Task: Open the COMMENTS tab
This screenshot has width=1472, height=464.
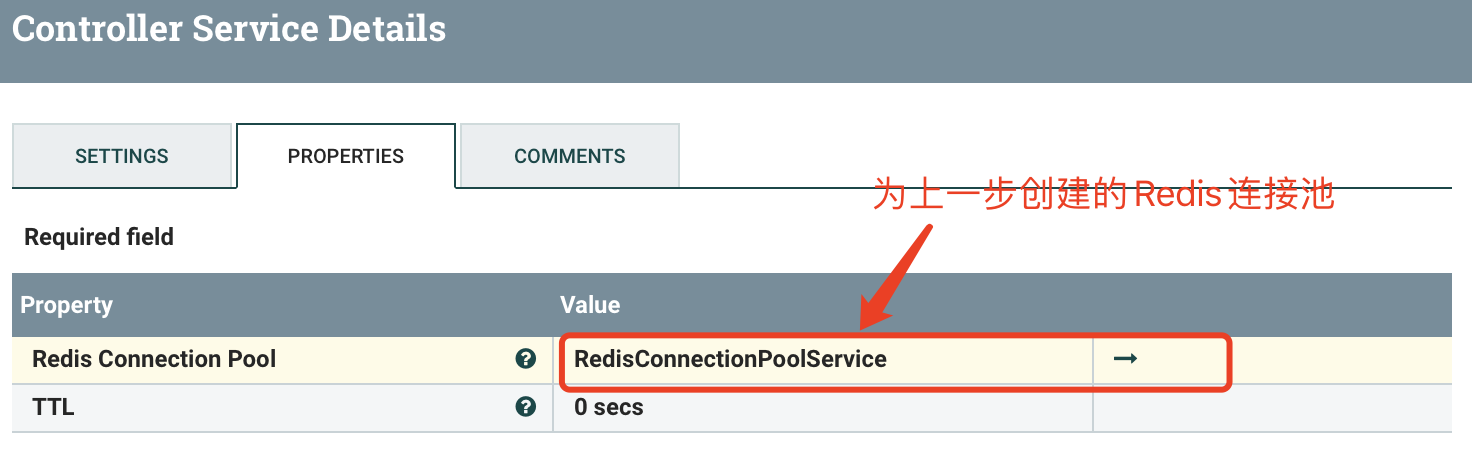Action: point(570,156)
